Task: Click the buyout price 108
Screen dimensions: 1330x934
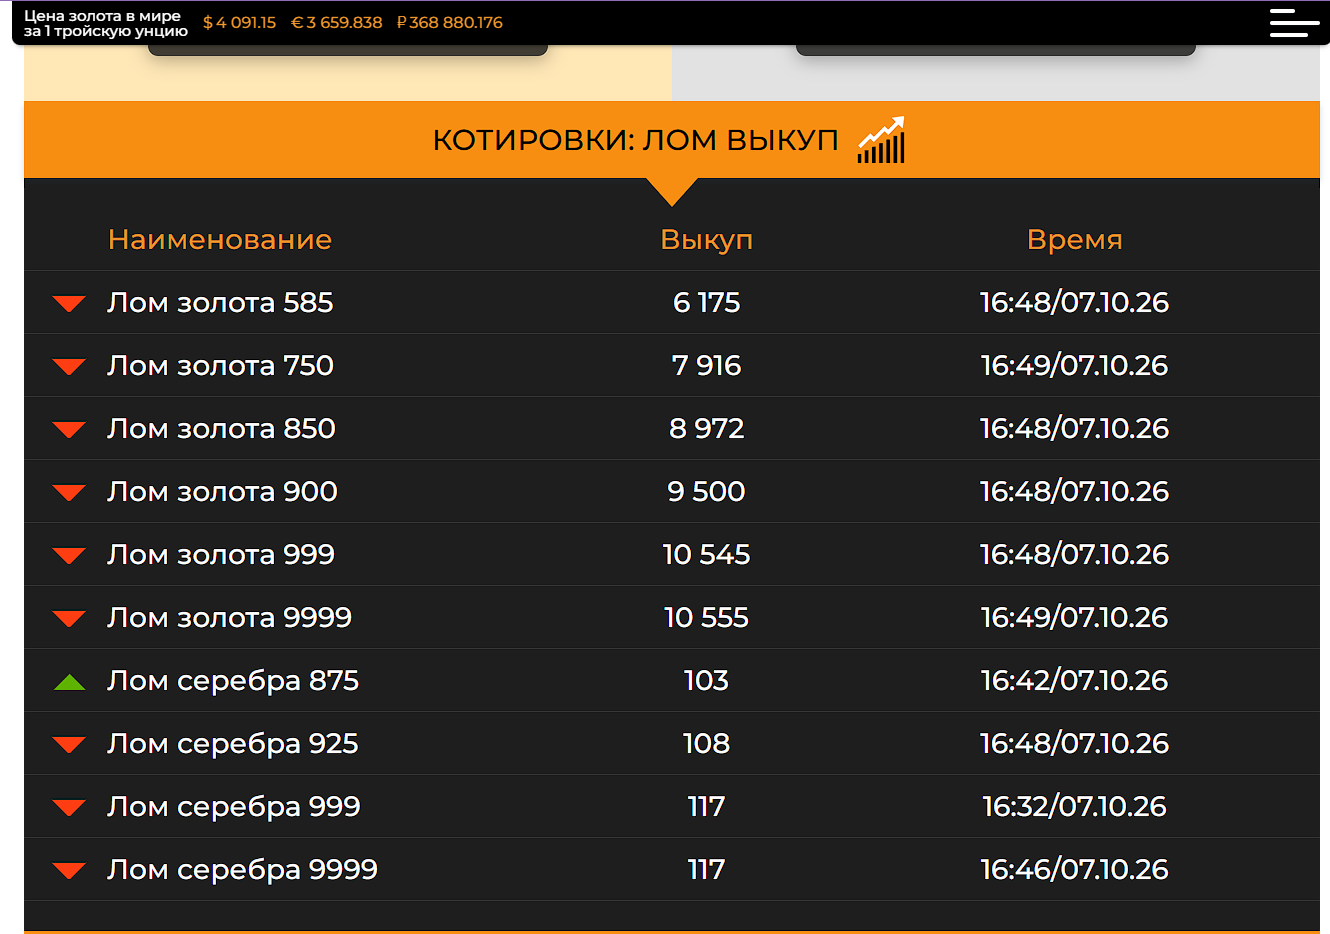Action: tap(707, 744)
